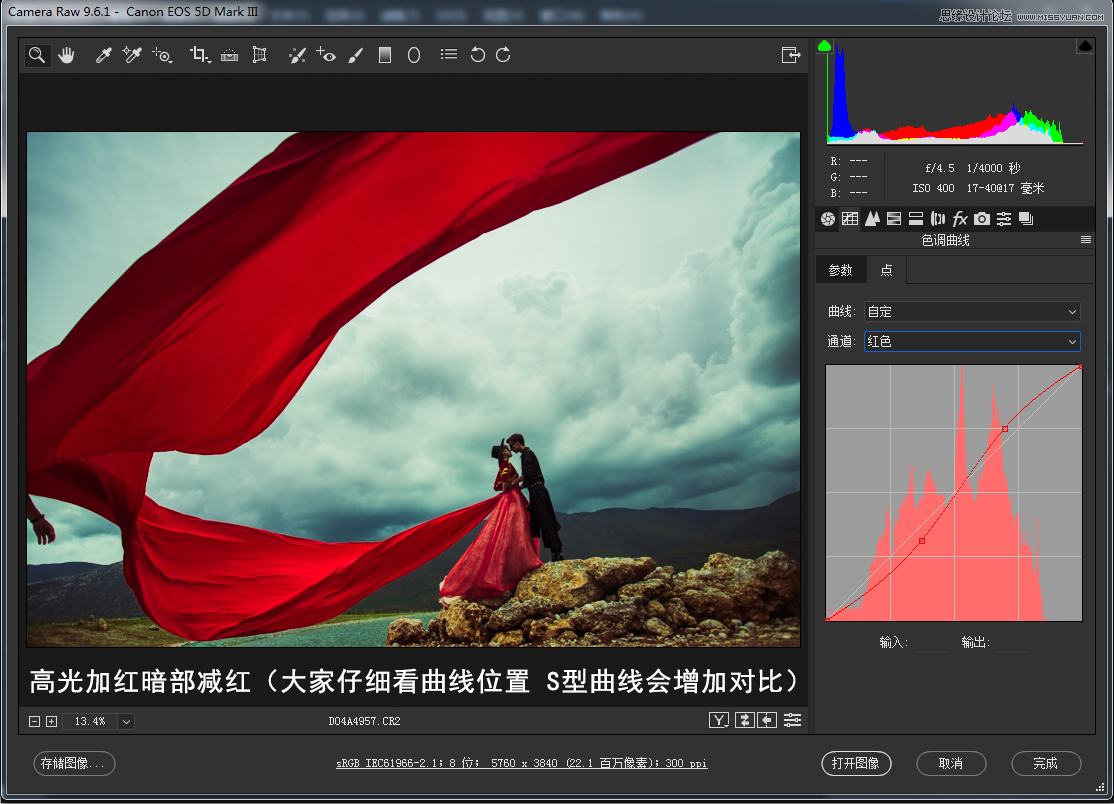1114x804 pixels.
Task: Open the 色调曲线 panel flyout menu
Action: (x=1086, y=240)
